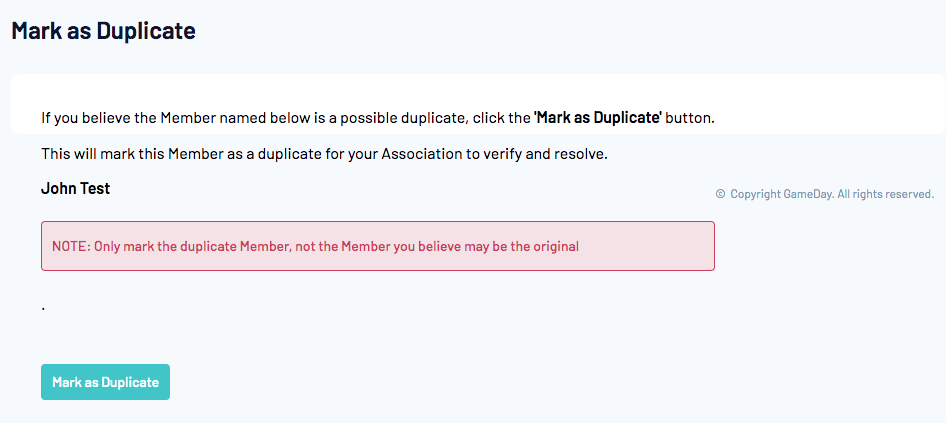The height and width of the screenshot is (423, 946).
Task: Click the lone period below the note
Action: [44, 309]
